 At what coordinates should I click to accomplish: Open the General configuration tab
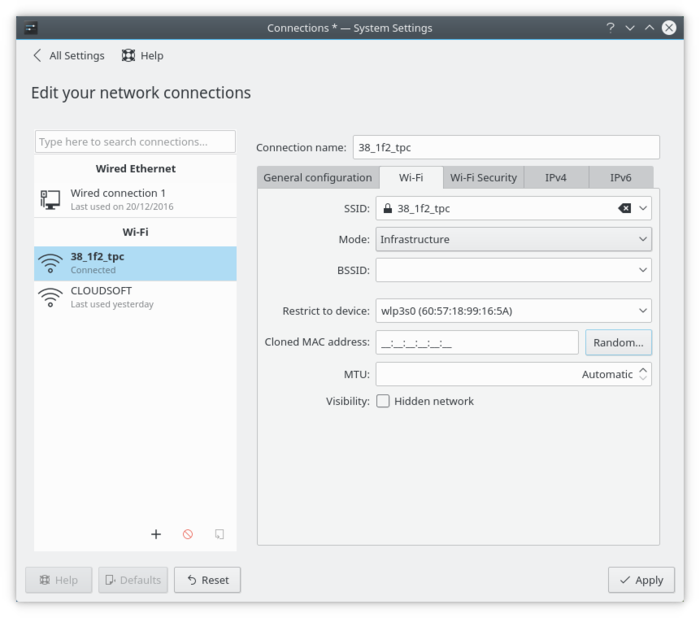tap(317, 178)
